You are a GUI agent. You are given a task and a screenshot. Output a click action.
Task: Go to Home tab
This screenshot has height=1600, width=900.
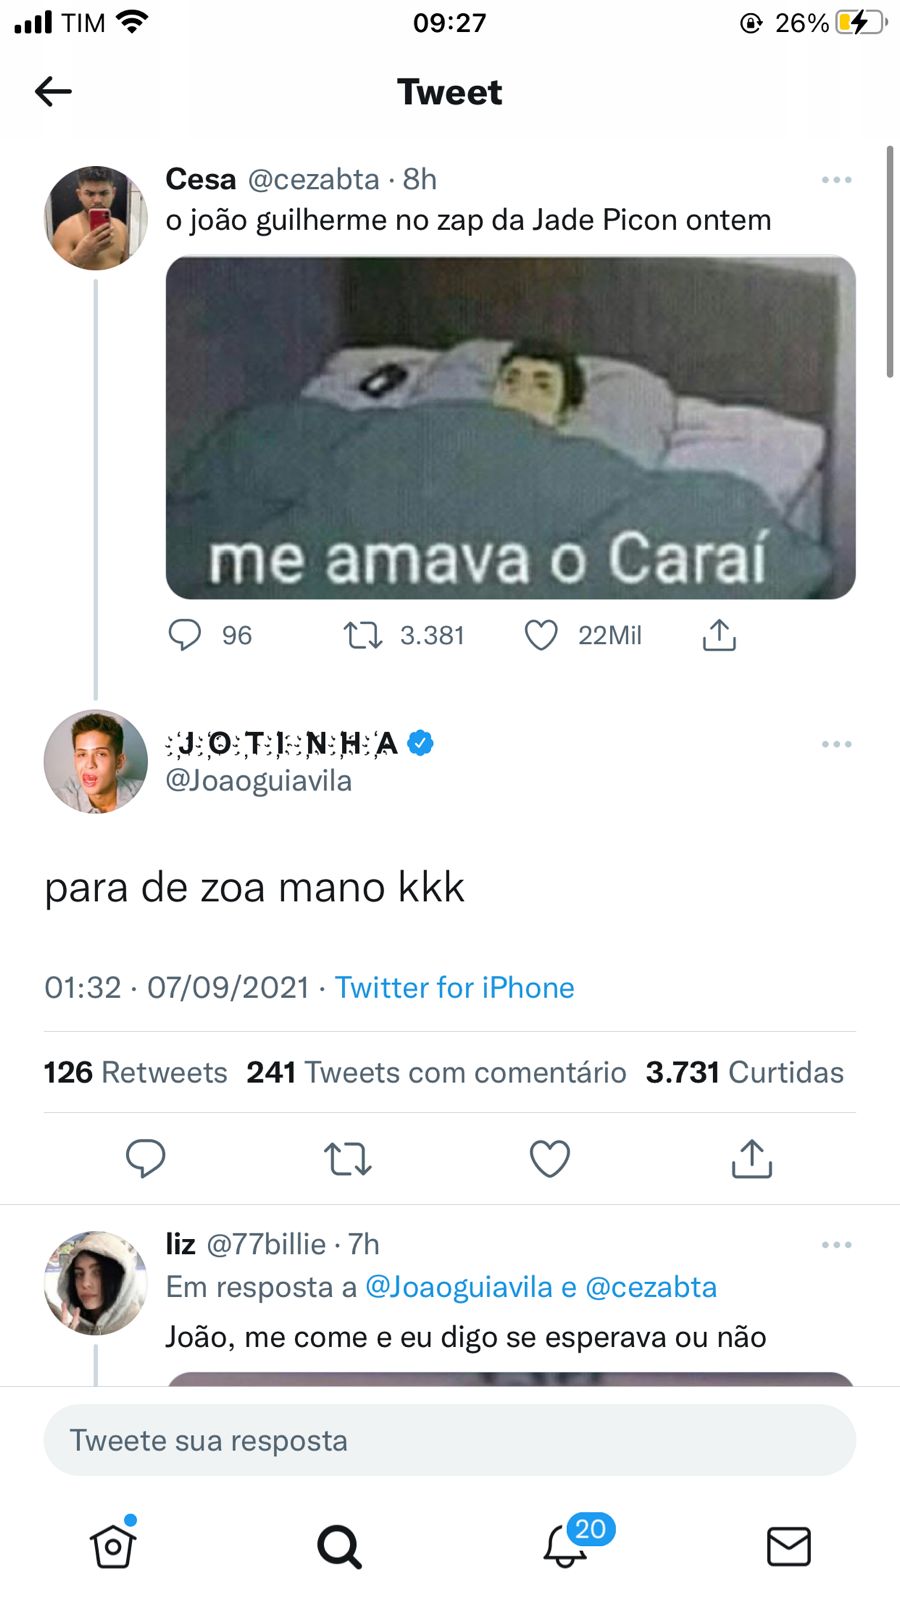coord(113,1546)
